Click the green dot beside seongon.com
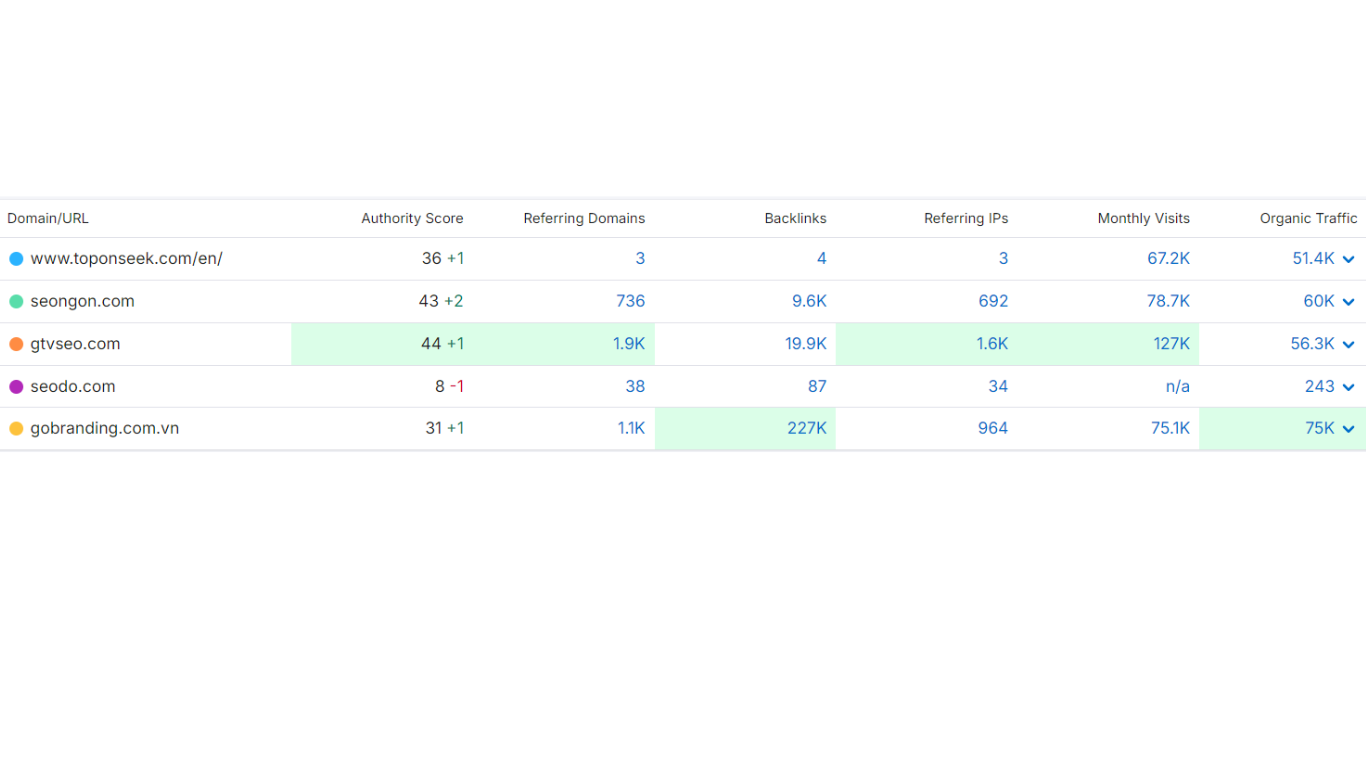 (x=16, y=301)
